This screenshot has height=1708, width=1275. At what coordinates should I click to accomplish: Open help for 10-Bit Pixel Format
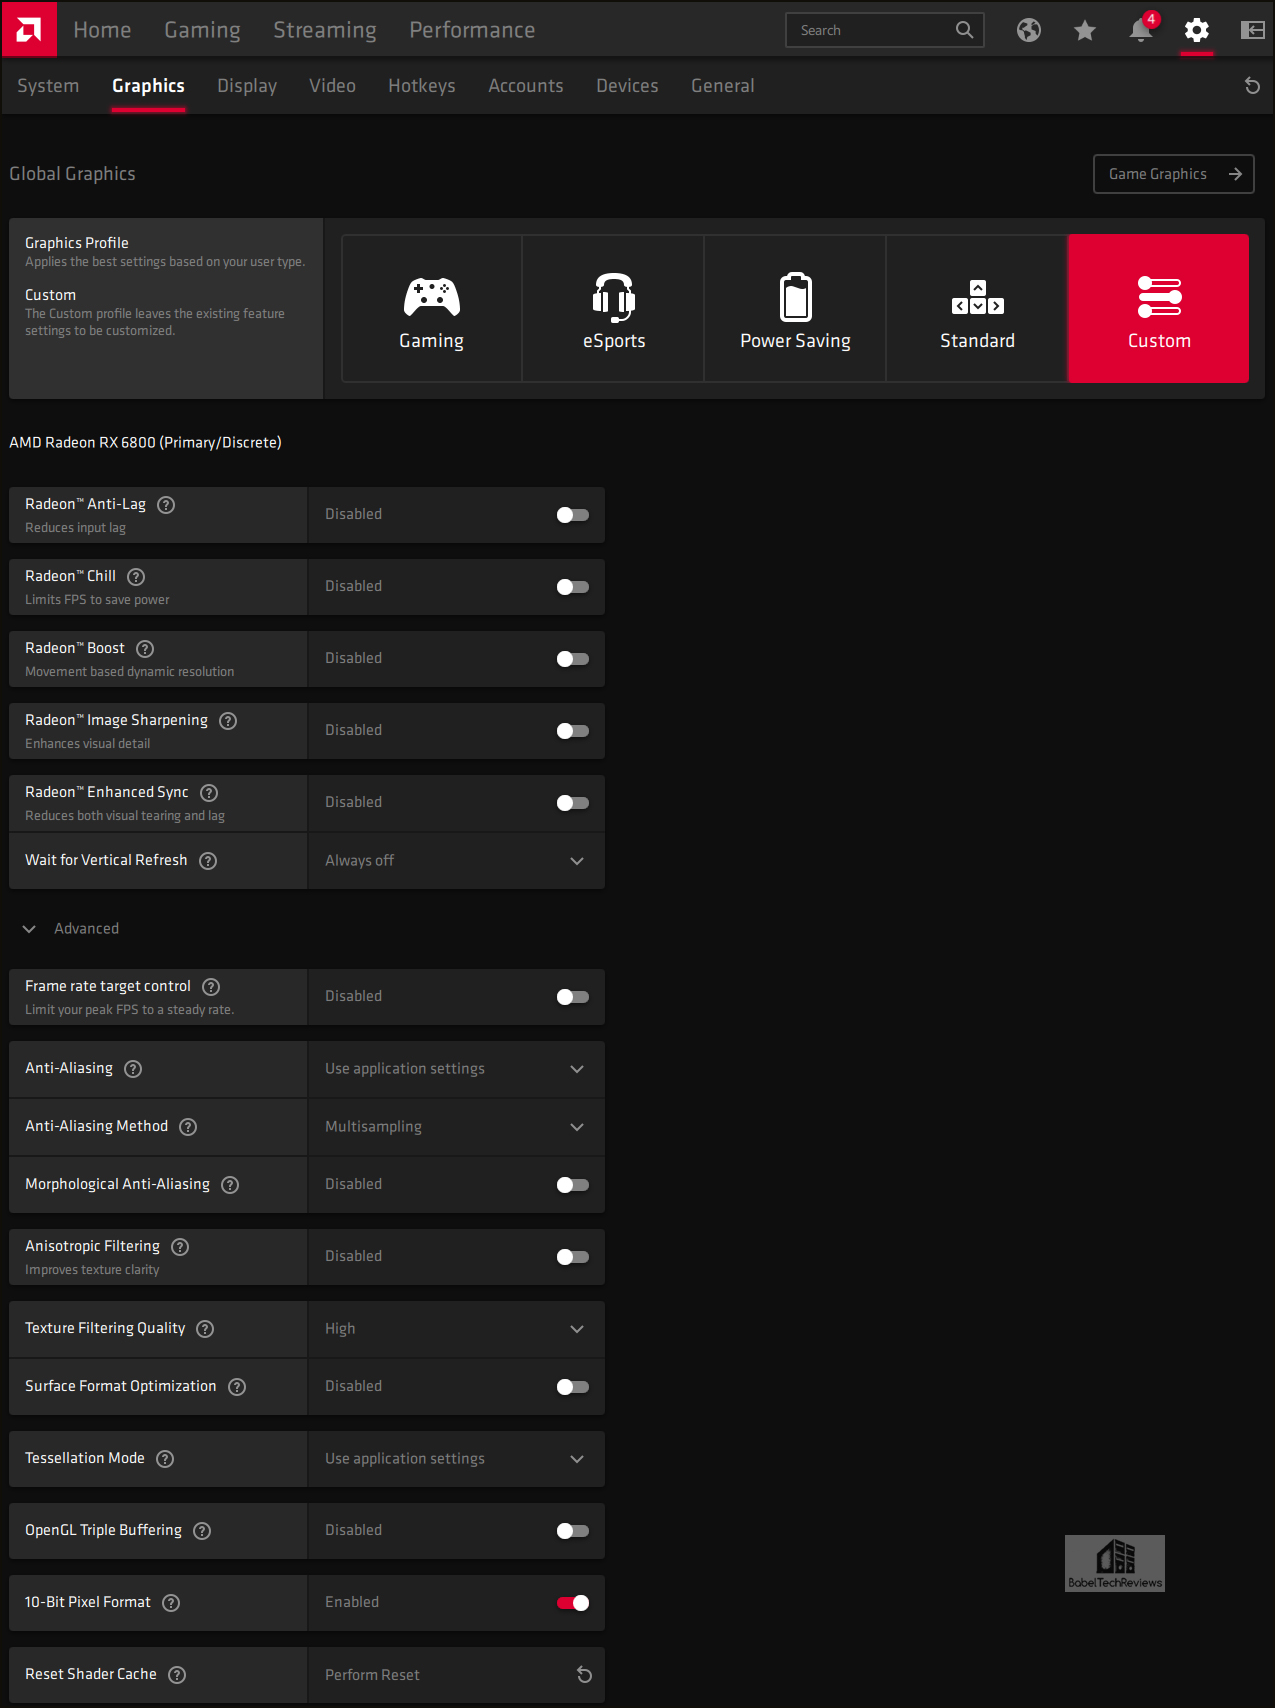point(171,1603)
